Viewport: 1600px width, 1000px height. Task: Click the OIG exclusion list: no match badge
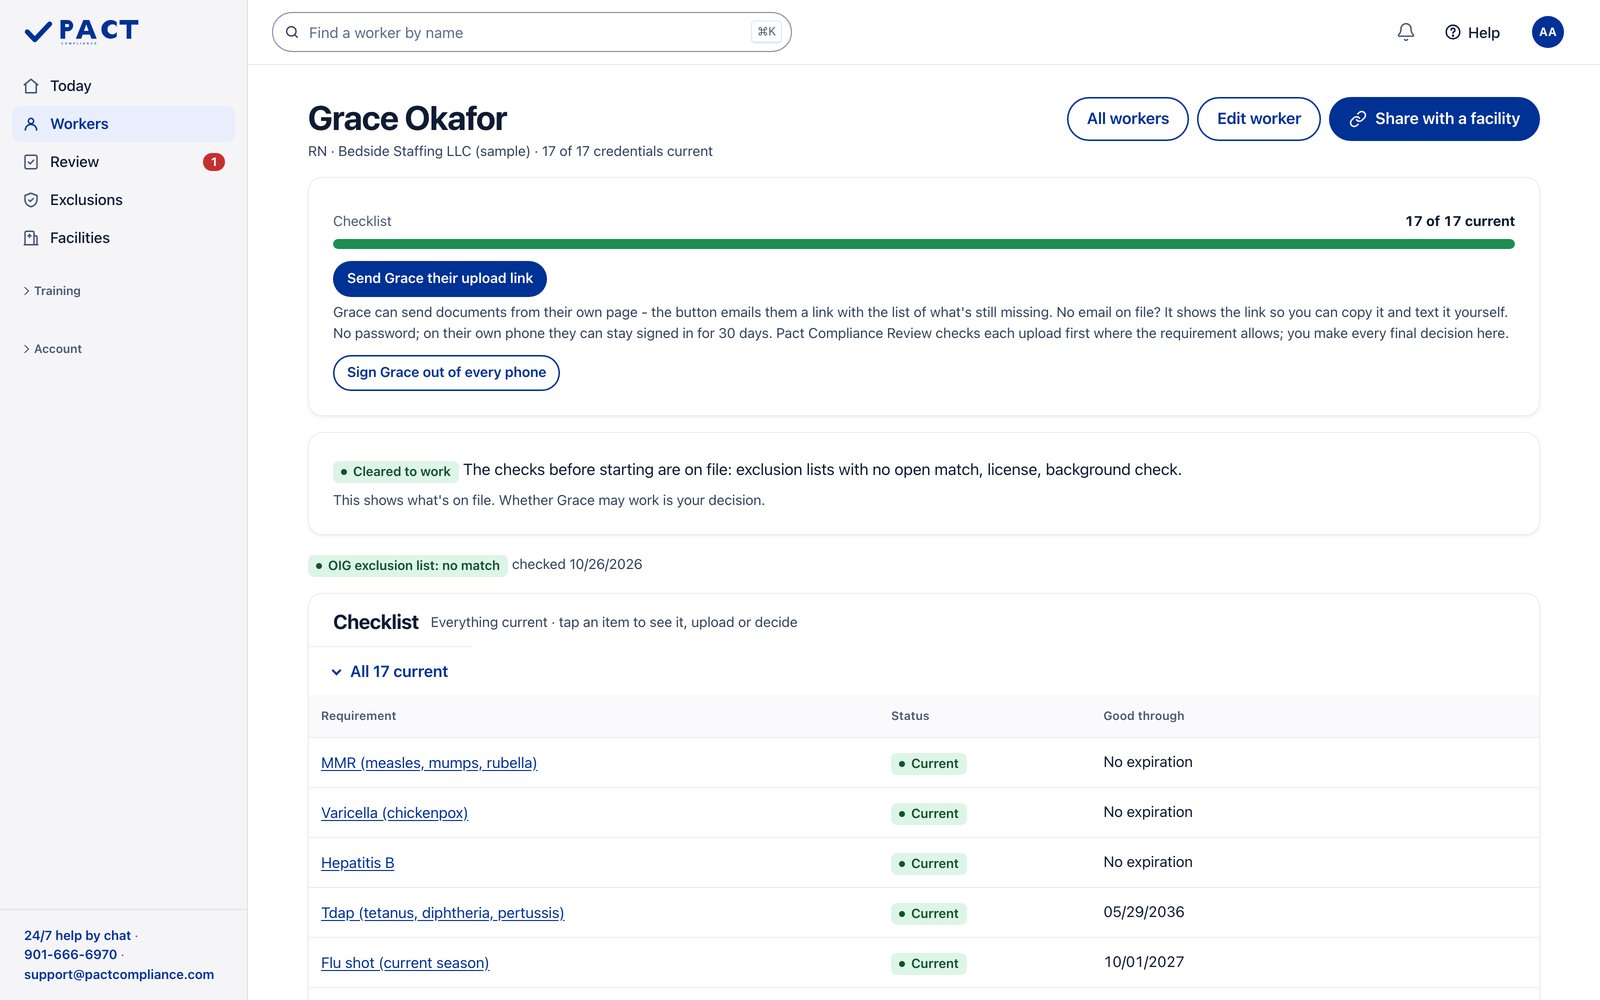click(408, 566)
